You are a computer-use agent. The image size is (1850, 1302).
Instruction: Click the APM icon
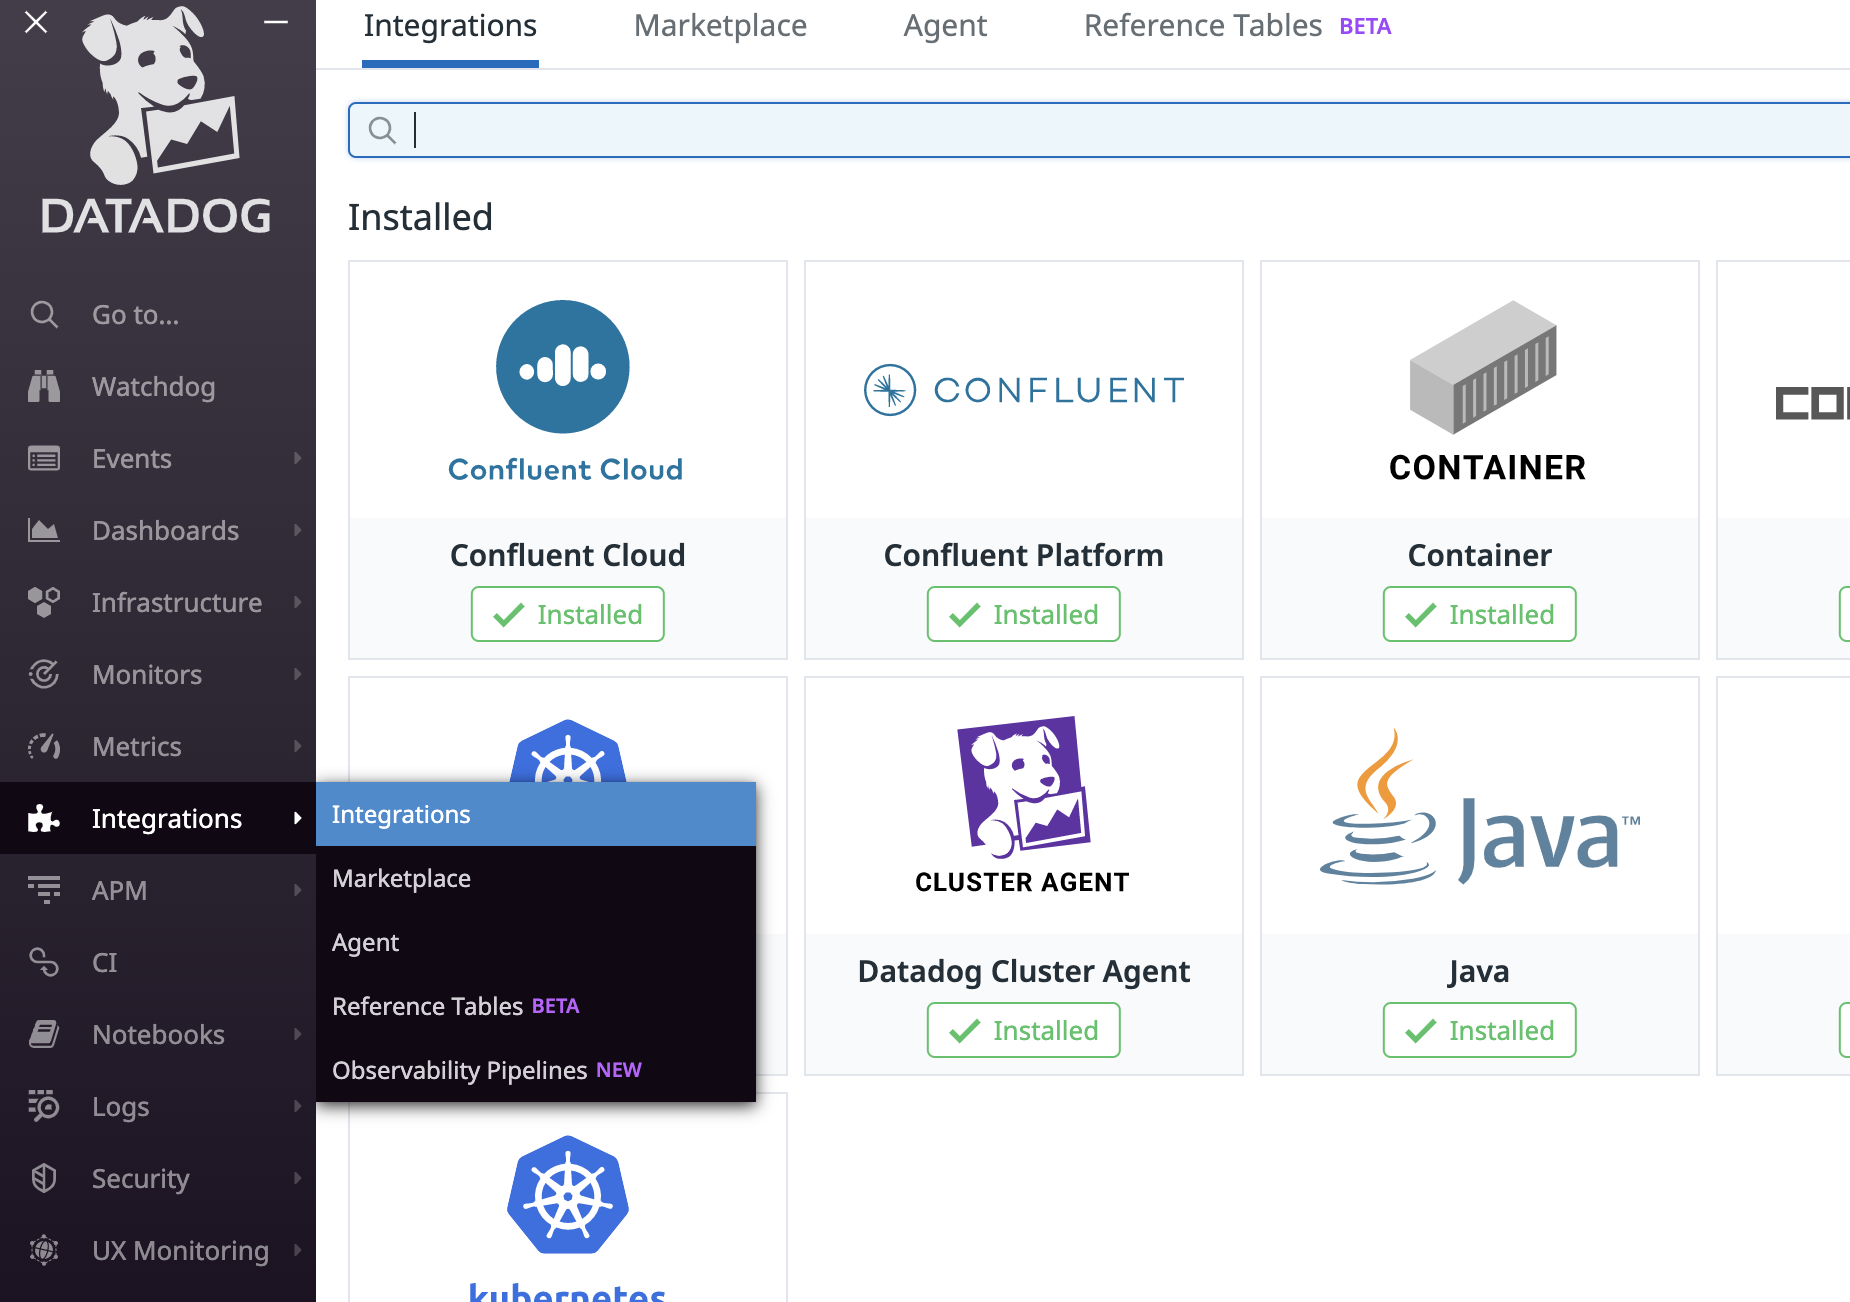click(x=44, y=890)
